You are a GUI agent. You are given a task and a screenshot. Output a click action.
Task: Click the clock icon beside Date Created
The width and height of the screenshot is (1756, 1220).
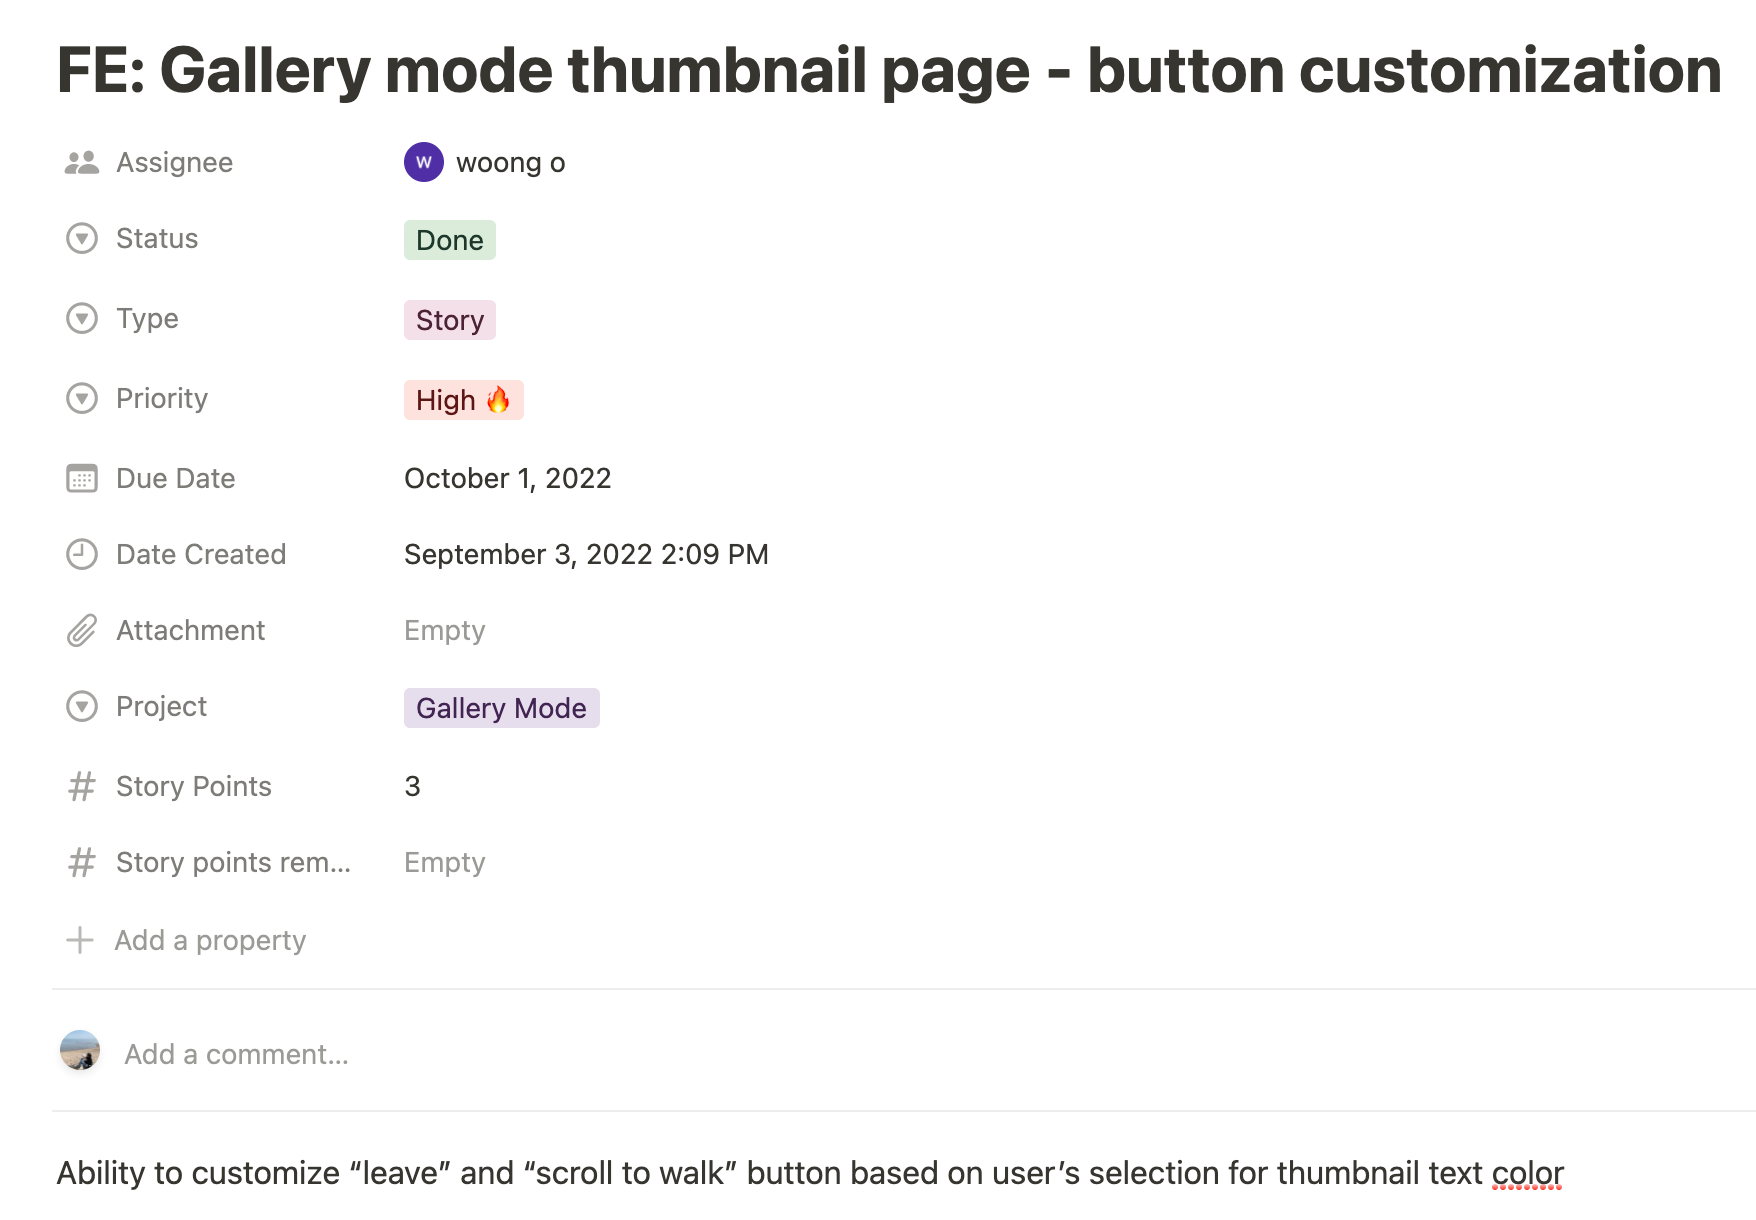pyautogui.click(x=81, y=554)
